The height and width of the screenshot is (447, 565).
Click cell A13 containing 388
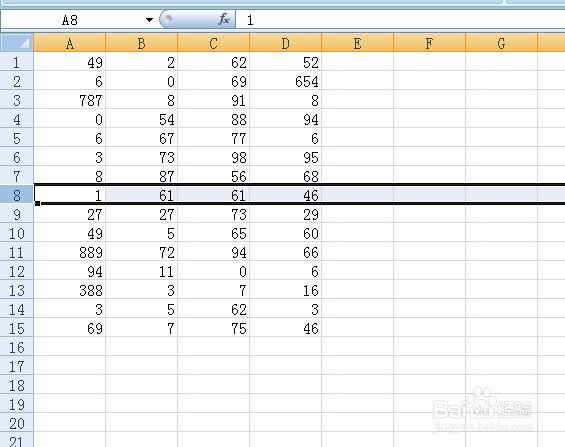tap(70, 290)
